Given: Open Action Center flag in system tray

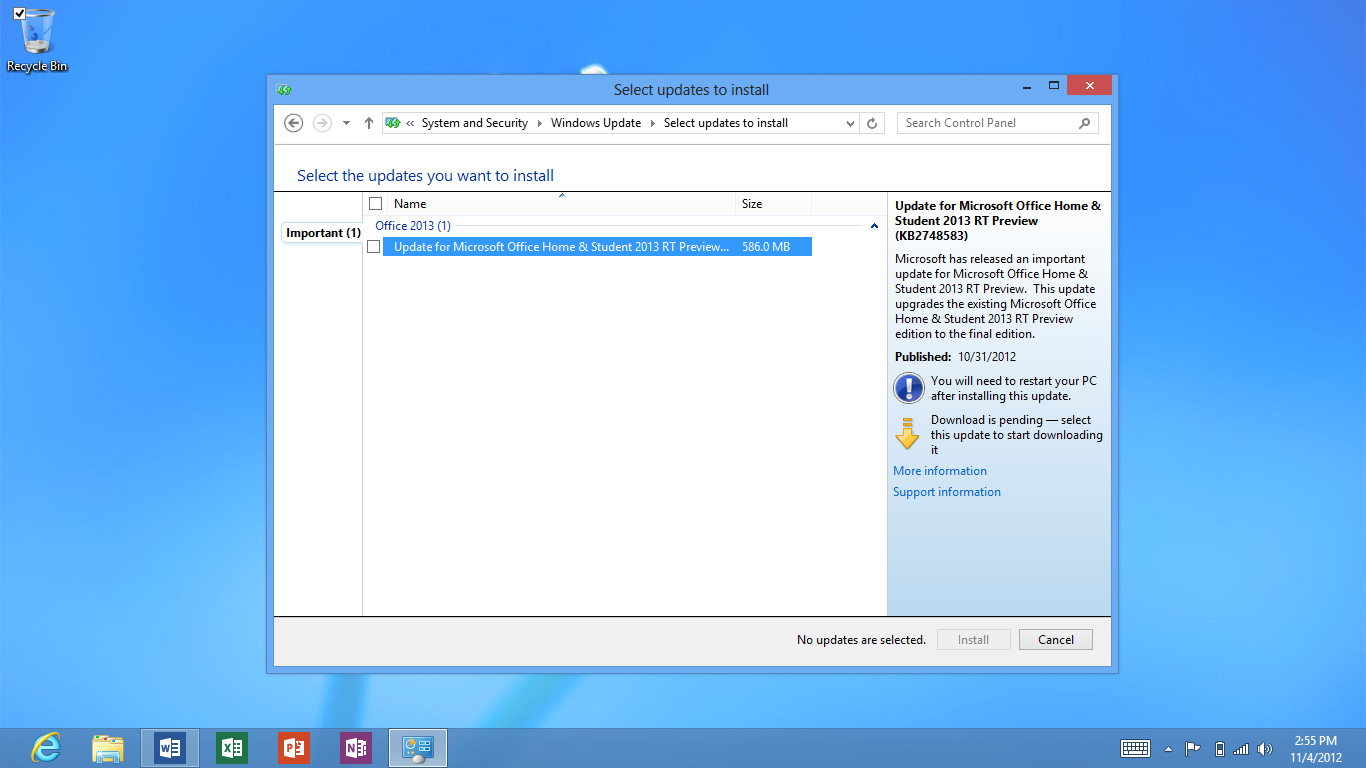Looking at the screenshot, I should 1193,749.
